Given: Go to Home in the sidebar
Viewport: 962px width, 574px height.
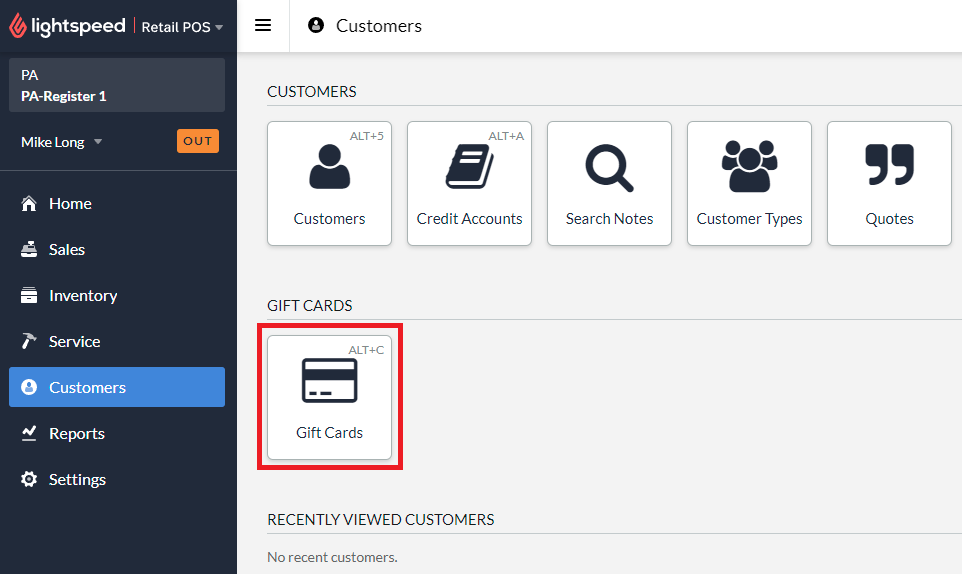Looking at the screenshot, I should (x=70, y=203).
